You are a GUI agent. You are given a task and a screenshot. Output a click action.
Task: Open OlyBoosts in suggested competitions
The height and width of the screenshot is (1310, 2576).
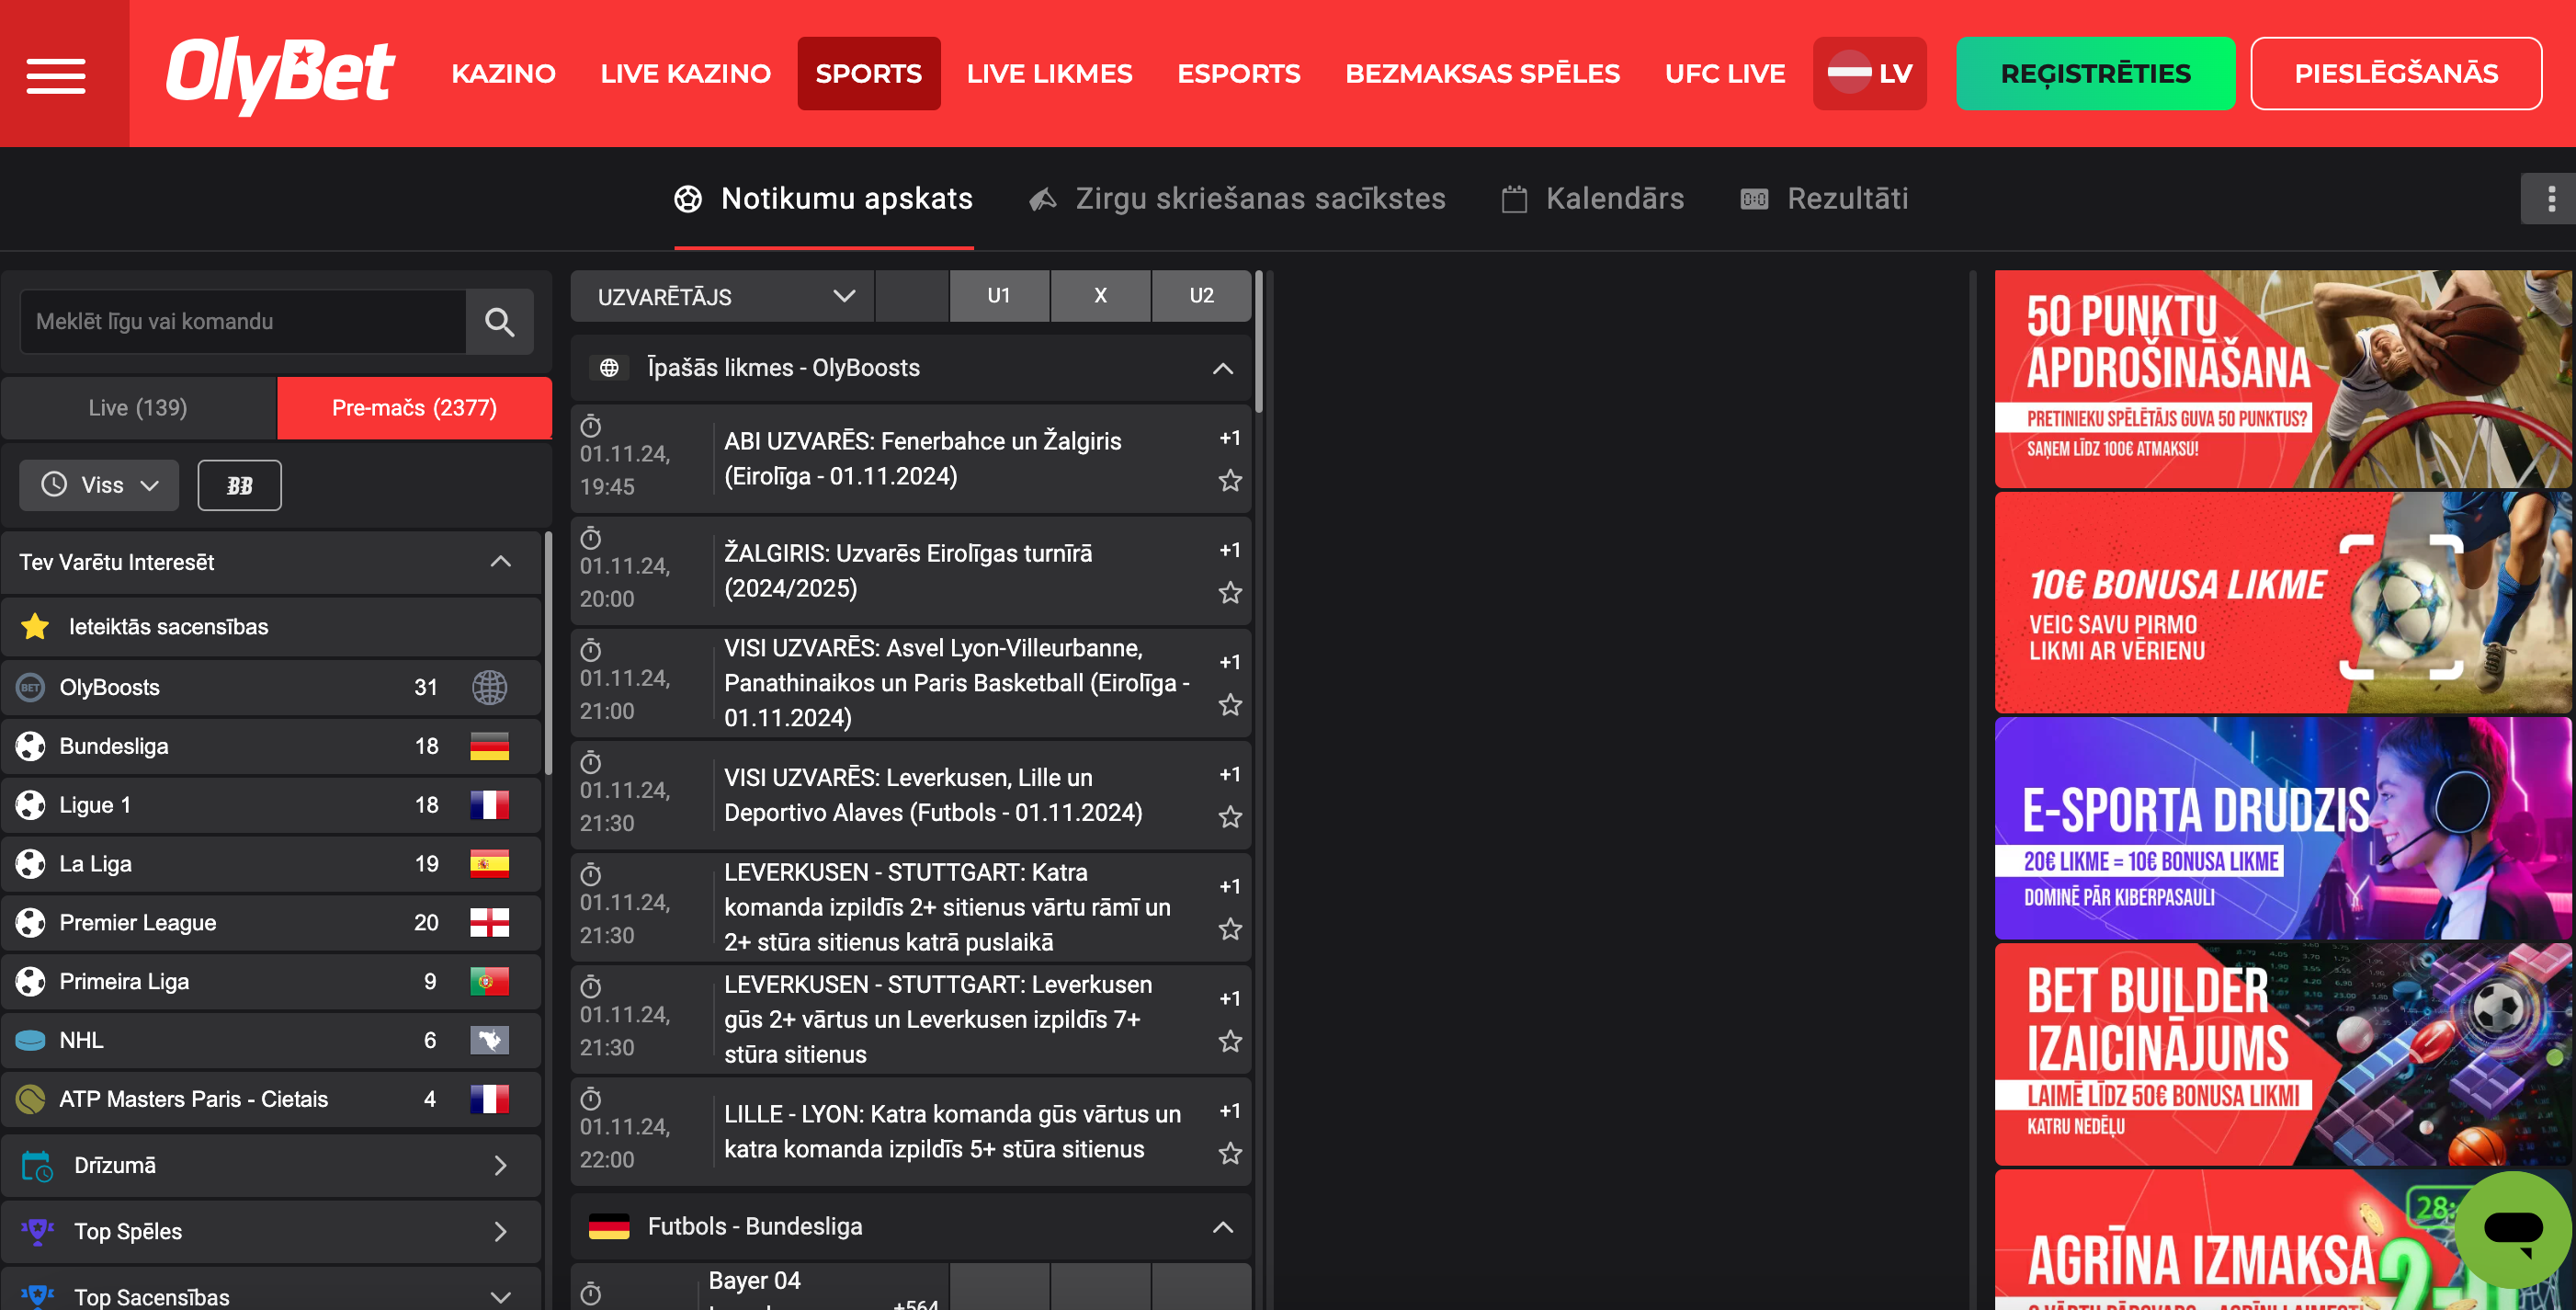tap(271, 687)
